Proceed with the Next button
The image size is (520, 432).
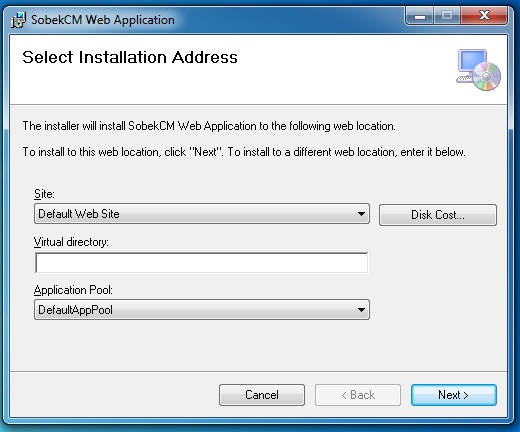(454, 395)
